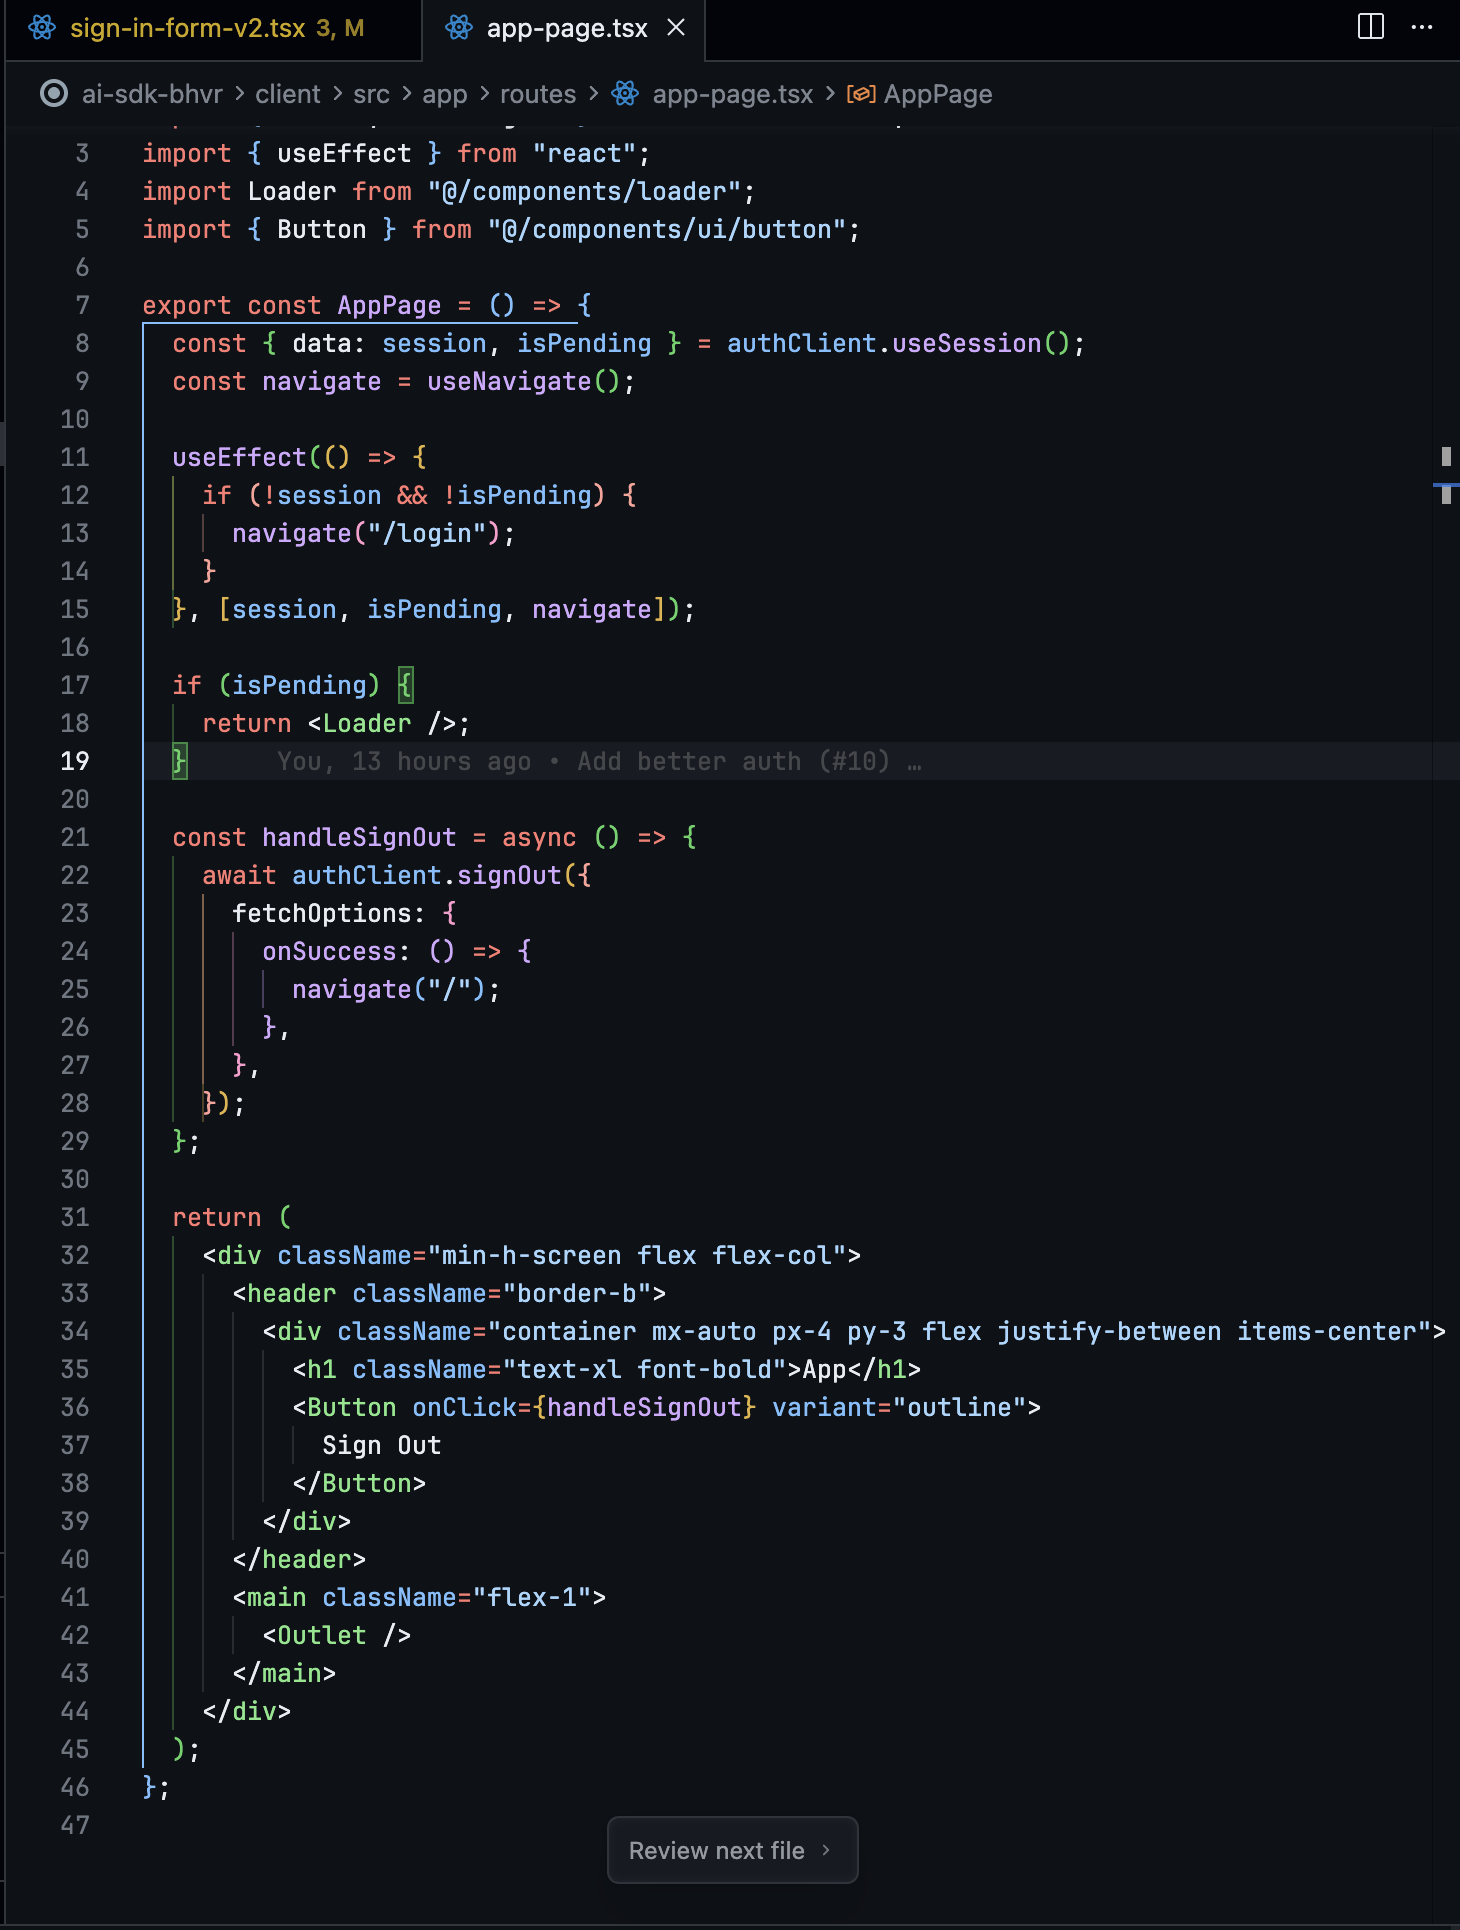This screenshot has width=1460, height=1930.
Task: Click the "@/components/ui/button" import path
Action: point(667,230)
